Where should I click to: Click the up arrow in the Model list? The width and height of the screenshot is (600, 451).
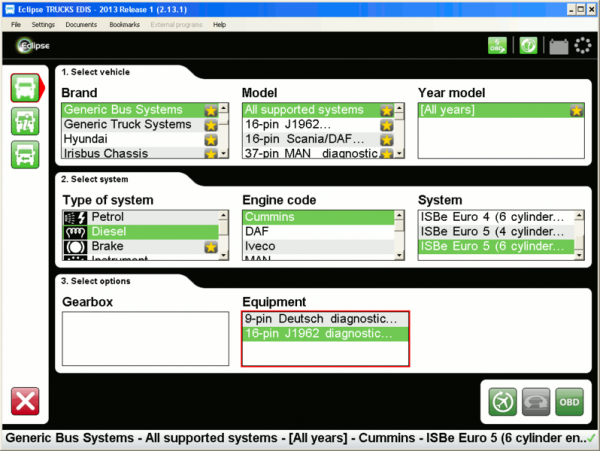(x=399, y=107)
